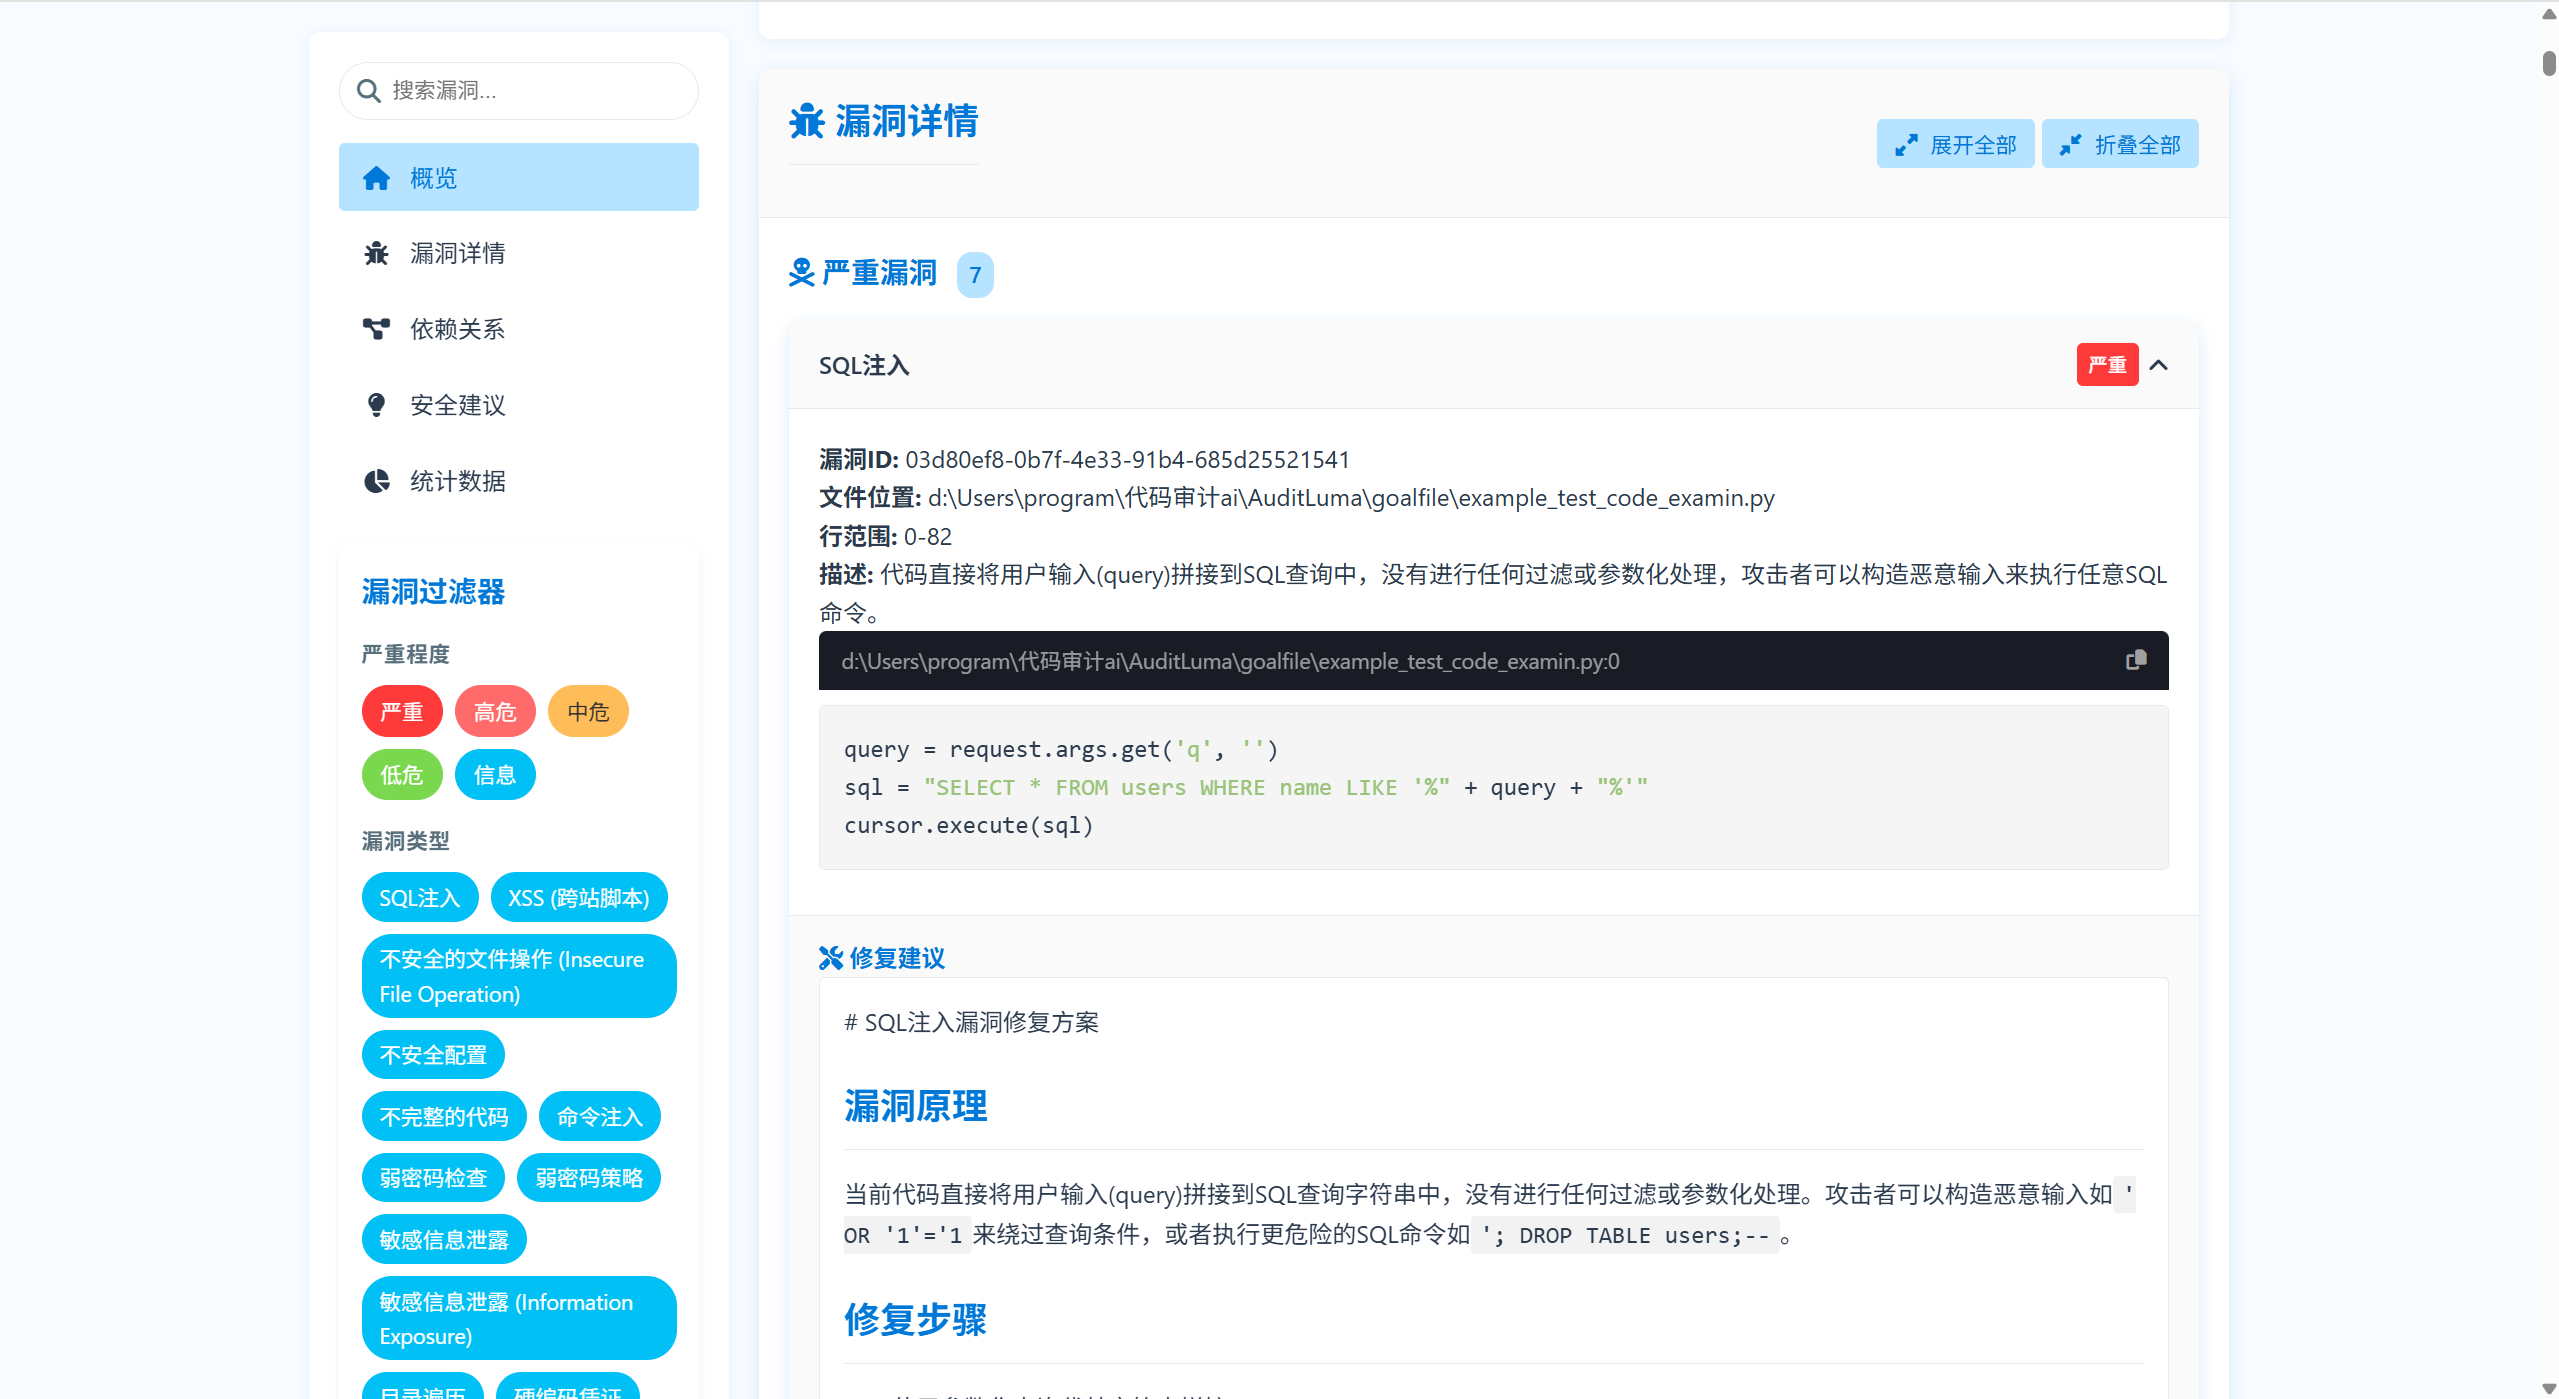Open 统计数据 in the sidebar

coord(519,481)
